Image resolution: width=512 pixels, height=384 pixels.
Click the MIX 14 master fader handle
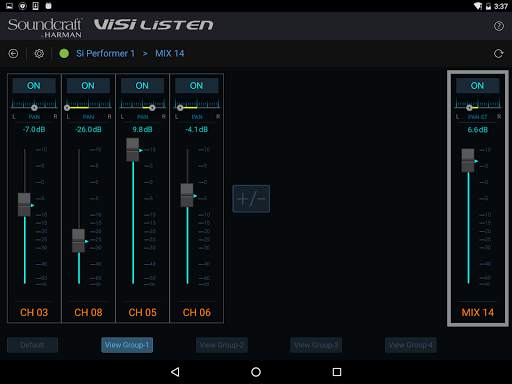pos(468,161)
